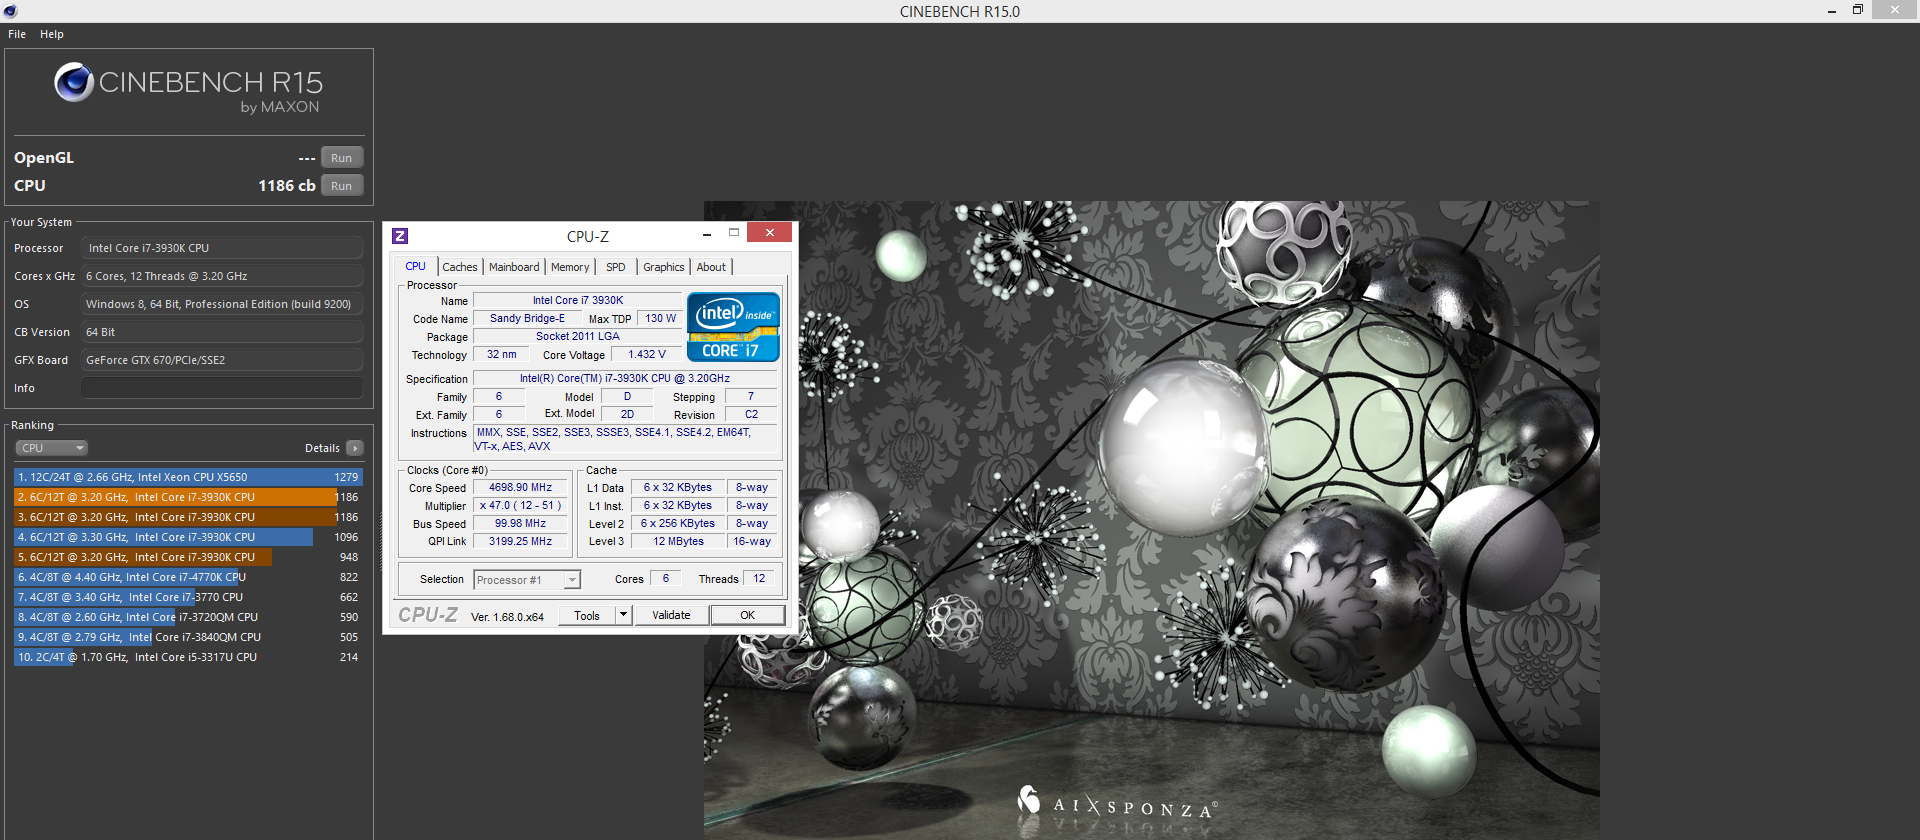The width and height of the screenshot is (1920, 840).
Task: Click the Max TDP value 130 W
Action: (660, 318)
